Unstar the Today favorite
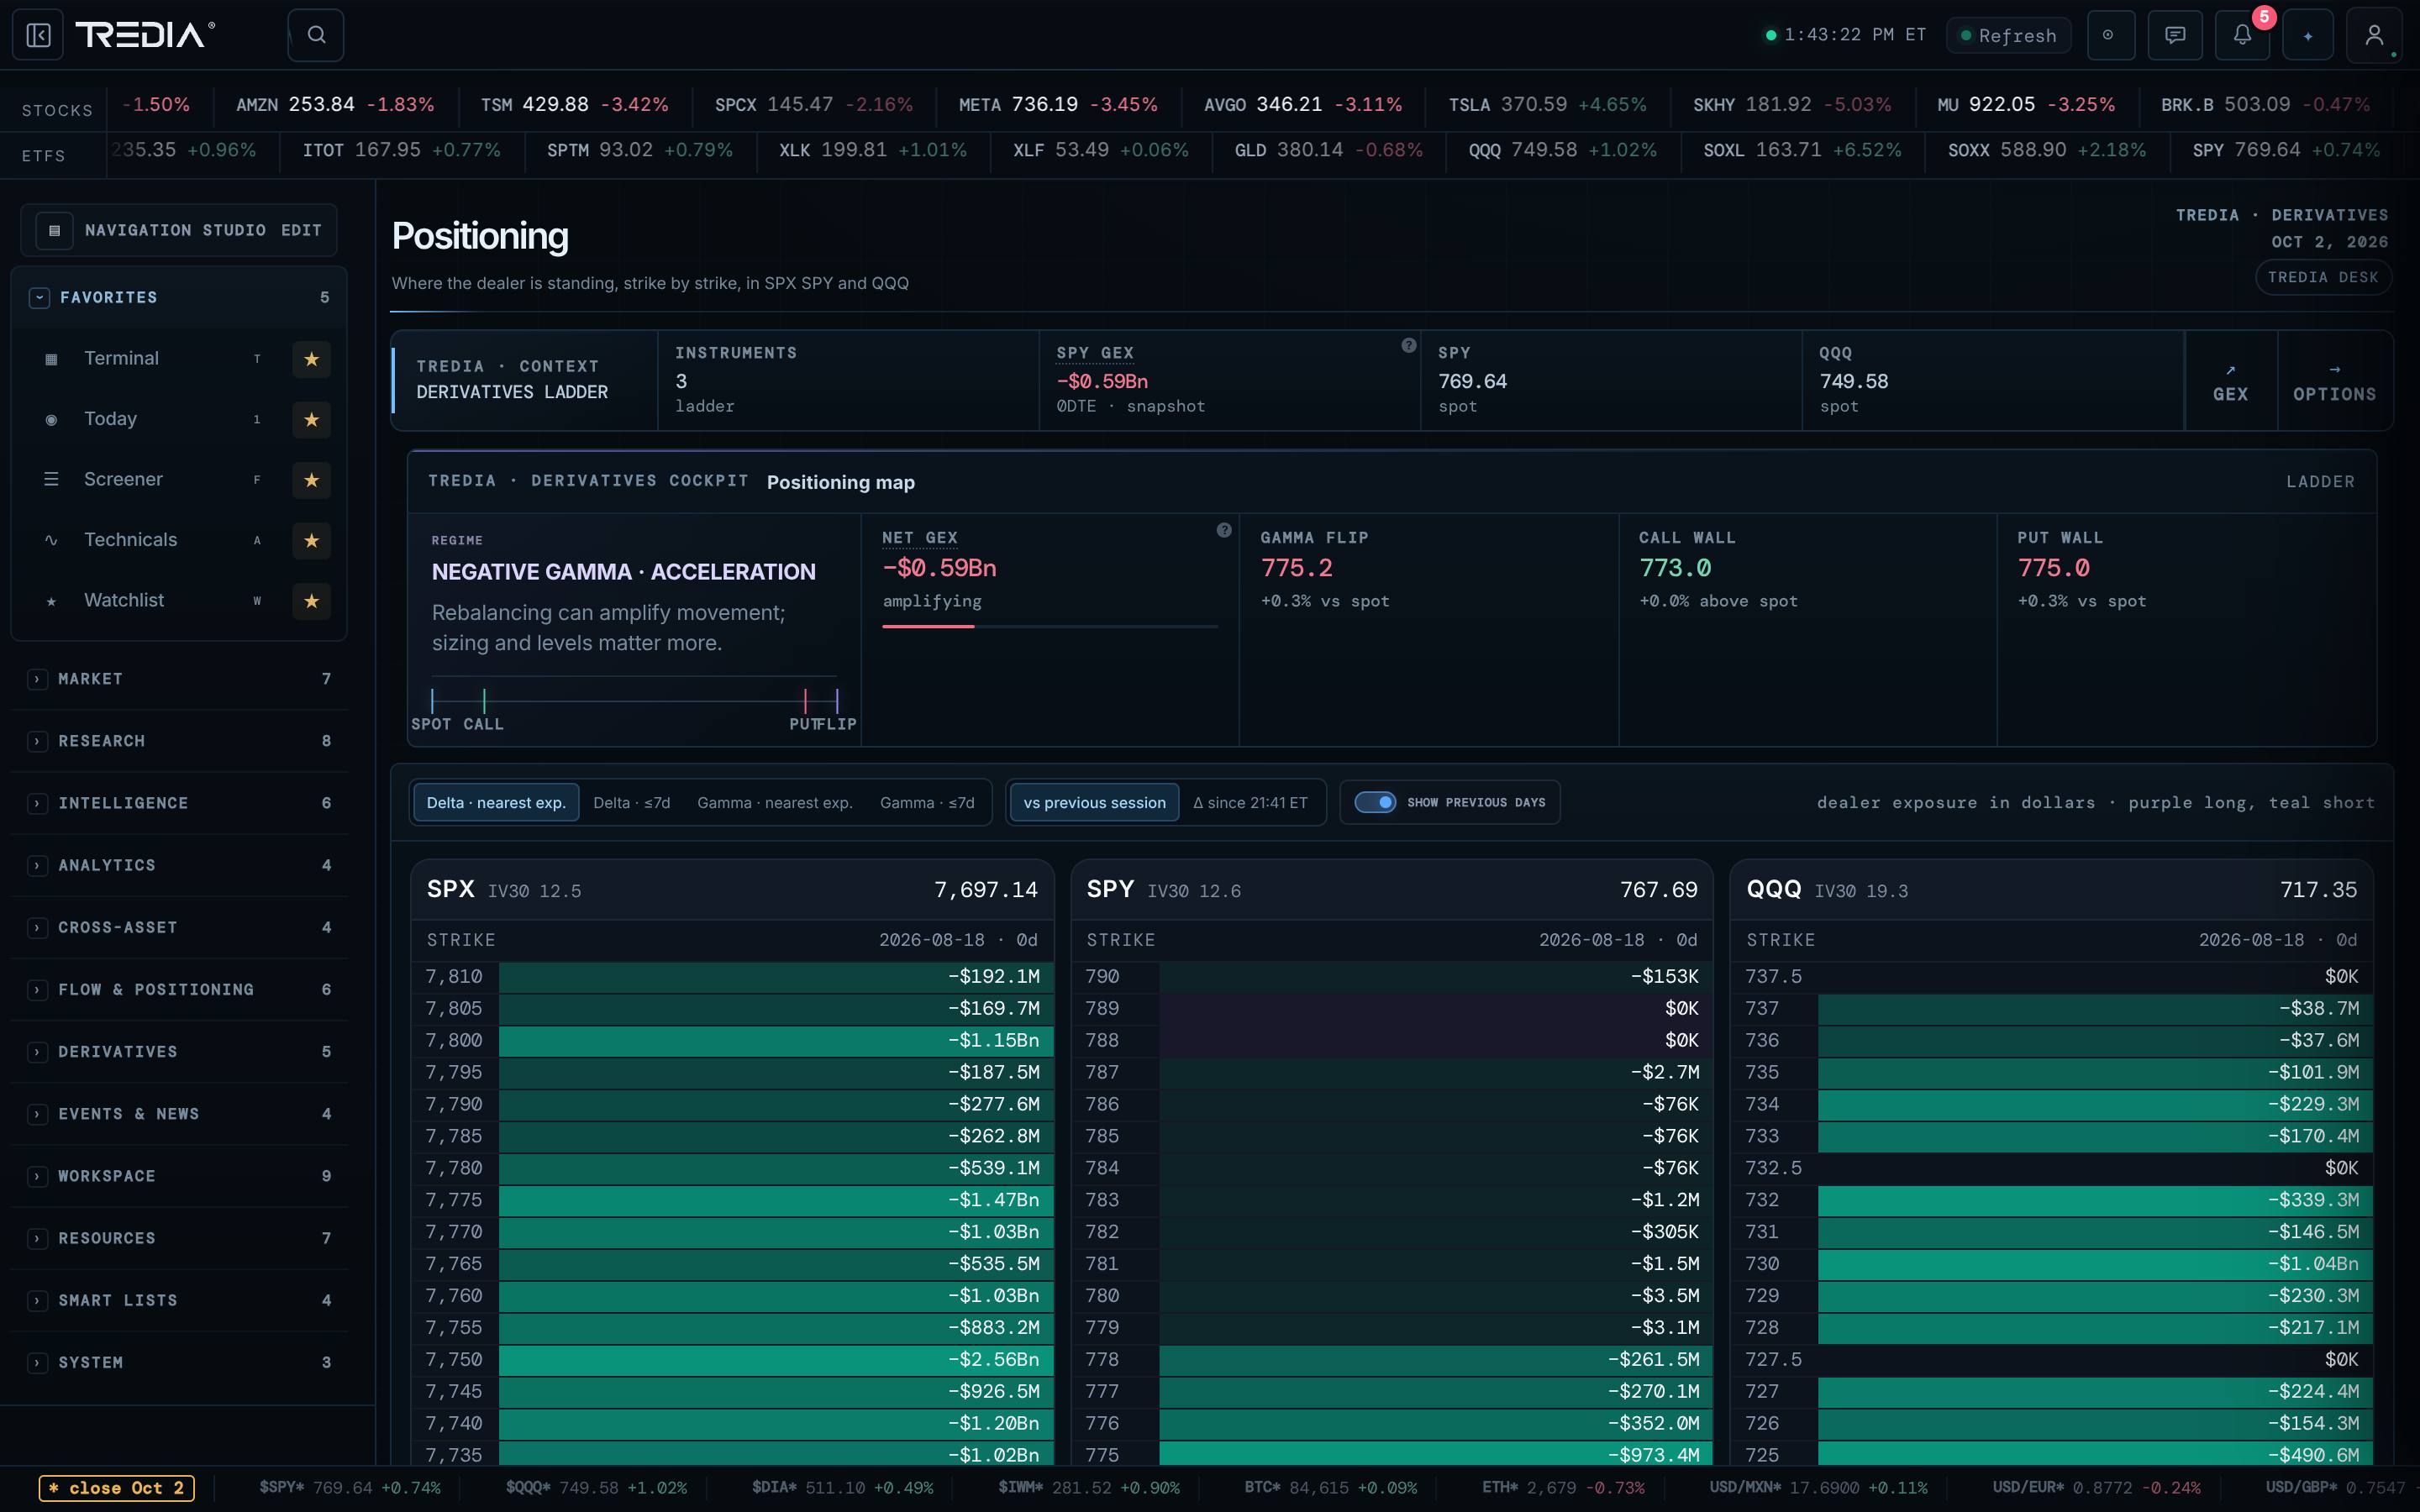 (x=311, y=419)
